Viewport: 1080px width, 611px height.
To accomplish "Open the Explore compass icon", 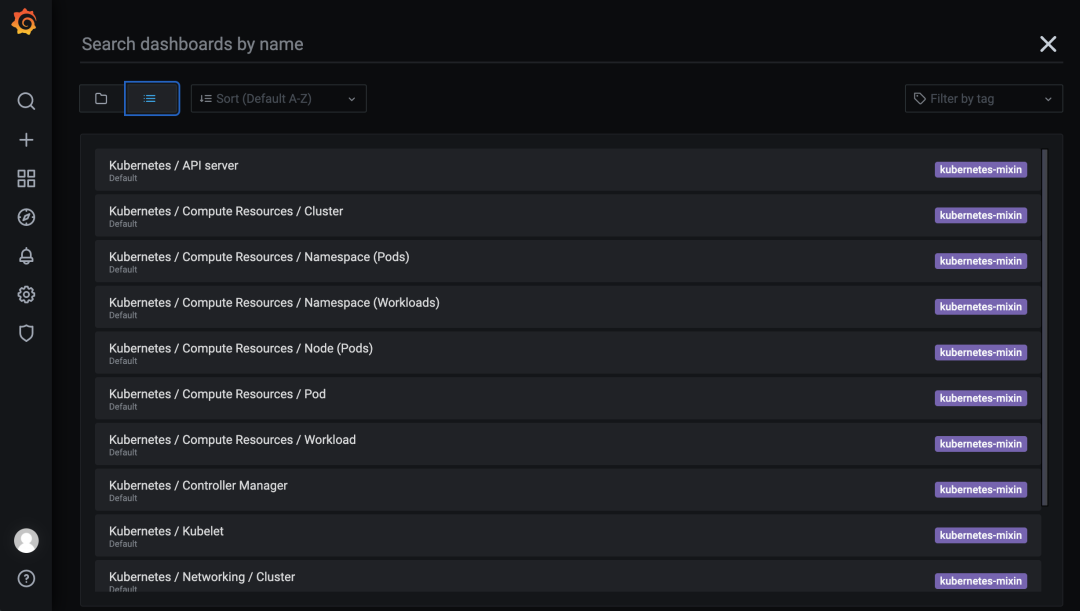I will click(x=26, y=217).
